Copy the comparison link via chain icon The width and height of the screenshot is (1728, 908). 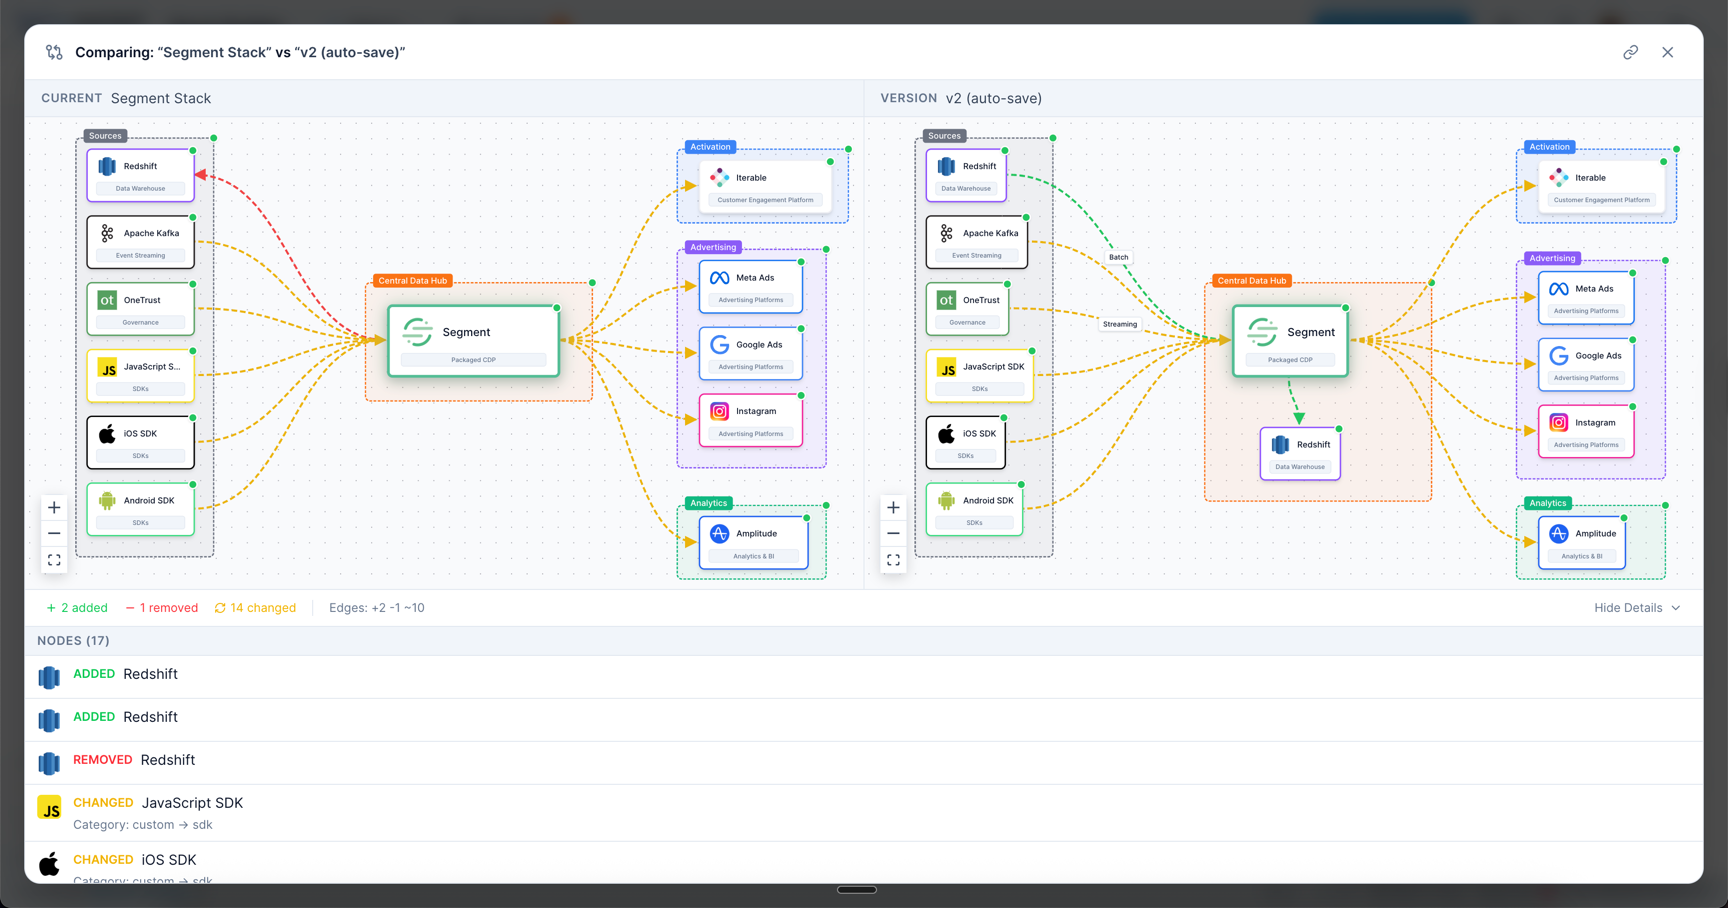(x=1630, y=52)
